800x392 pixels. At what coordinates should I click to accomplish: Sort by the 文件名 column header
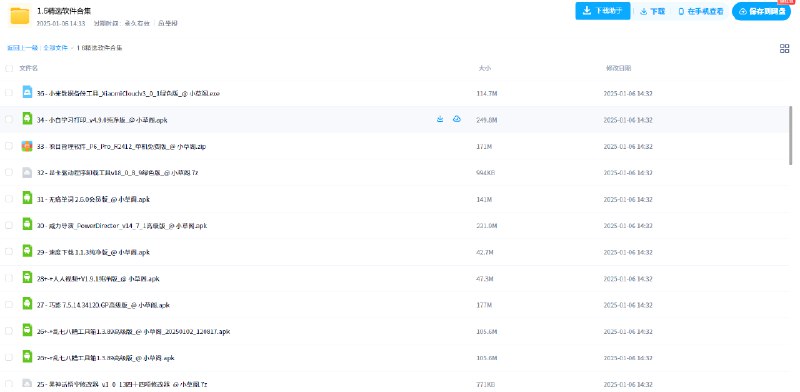[x=29, y=68]
